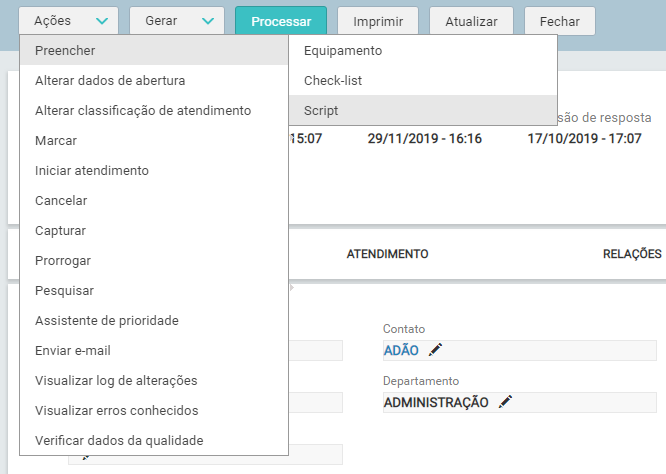
Task: Expand the Gerar dropdown
Action: pyautogui.click(x=177, y=21)
